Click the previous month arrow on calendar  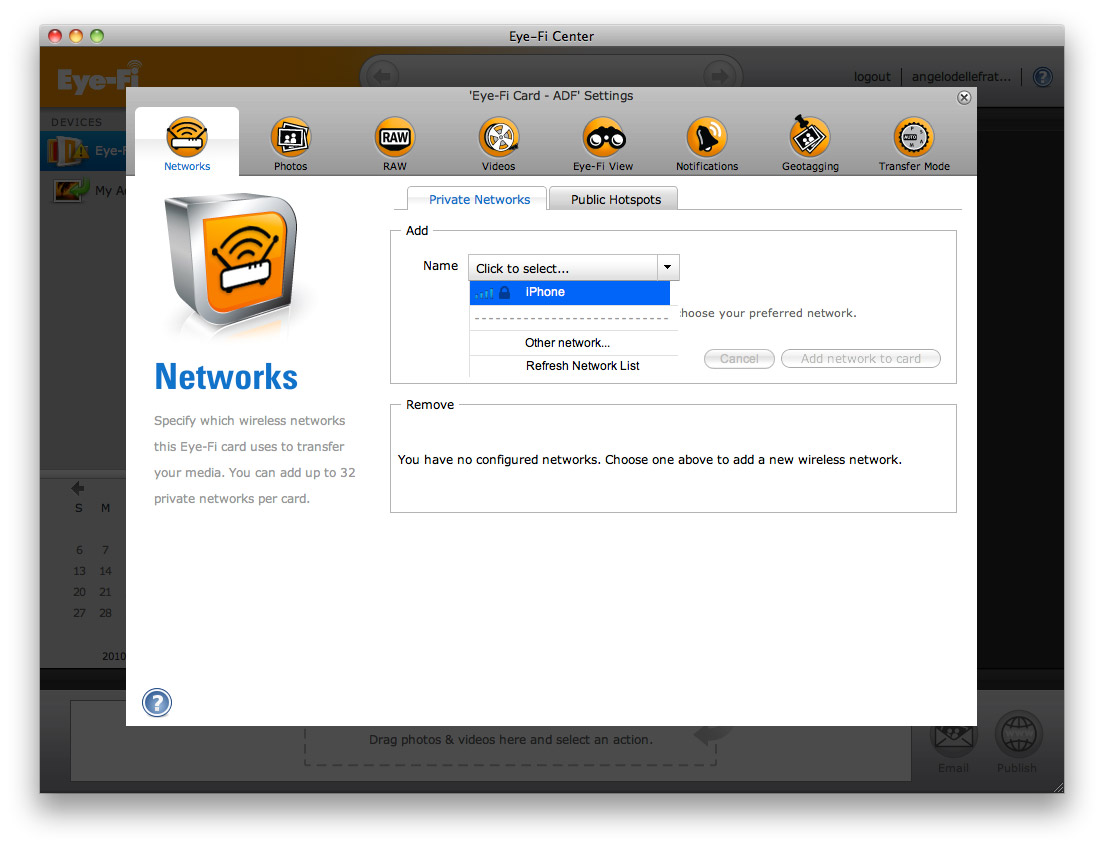pyautogui.click(x=77, y=487)
